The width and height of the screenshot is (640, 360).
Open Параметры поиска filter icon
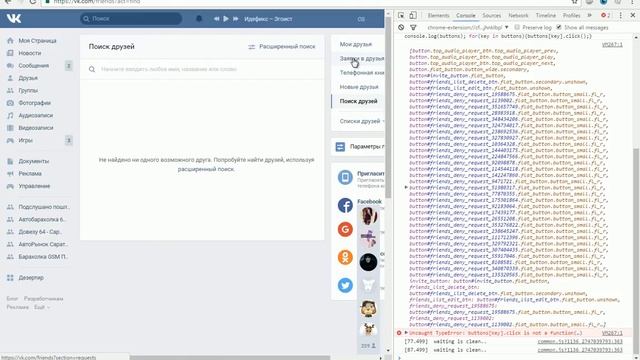(x=340, y=147)
